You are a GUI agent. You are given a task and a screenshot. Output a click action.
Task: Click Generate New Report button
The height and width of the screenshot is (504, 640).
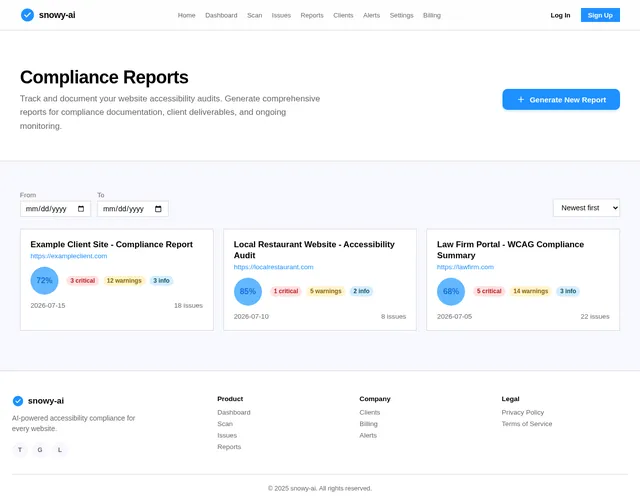coord(561,100)
